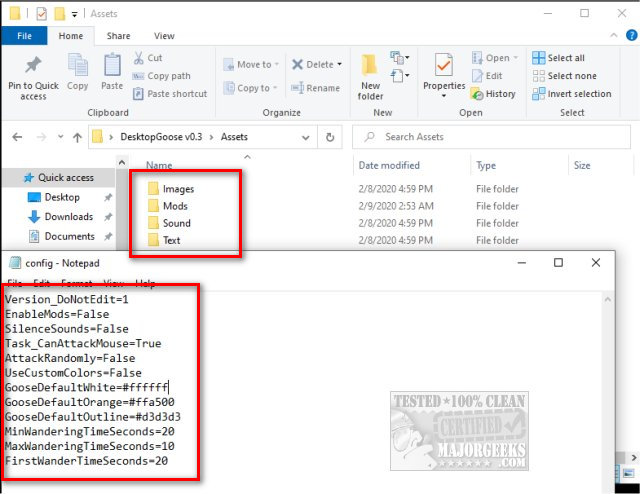Viewport: 640px width, 494px height.
Task: Sort by Size column header
Action: pos(582,165)
